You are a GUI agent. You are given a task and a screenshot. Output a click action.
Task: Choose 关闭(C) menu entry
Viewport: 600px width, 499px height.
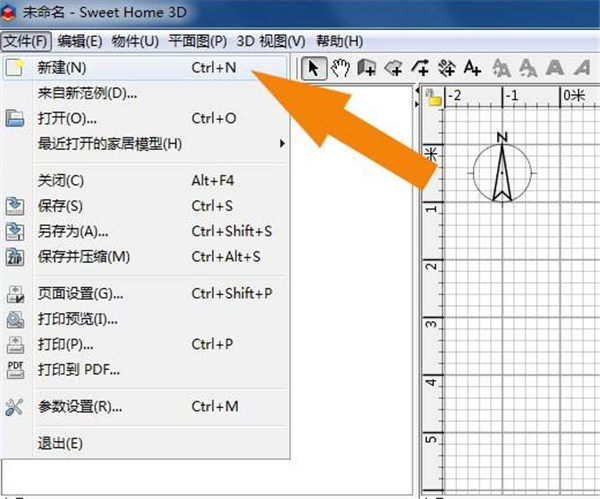point(145,181)
